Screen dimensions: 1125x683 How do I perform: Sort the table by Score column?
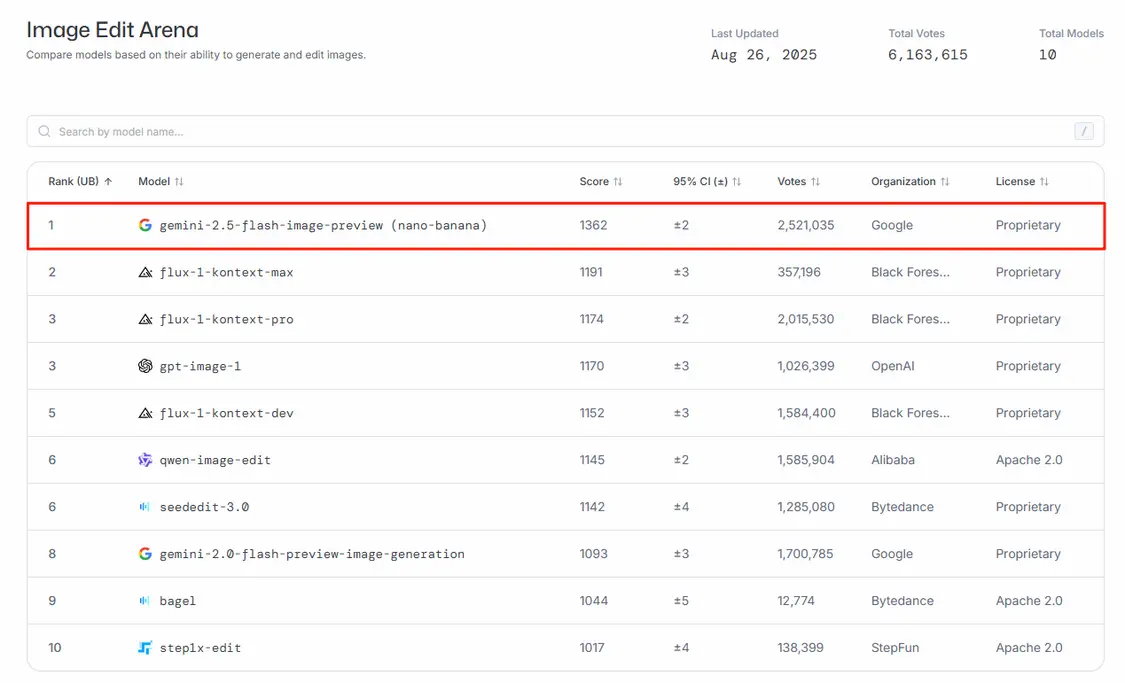[x=601, y=182]
